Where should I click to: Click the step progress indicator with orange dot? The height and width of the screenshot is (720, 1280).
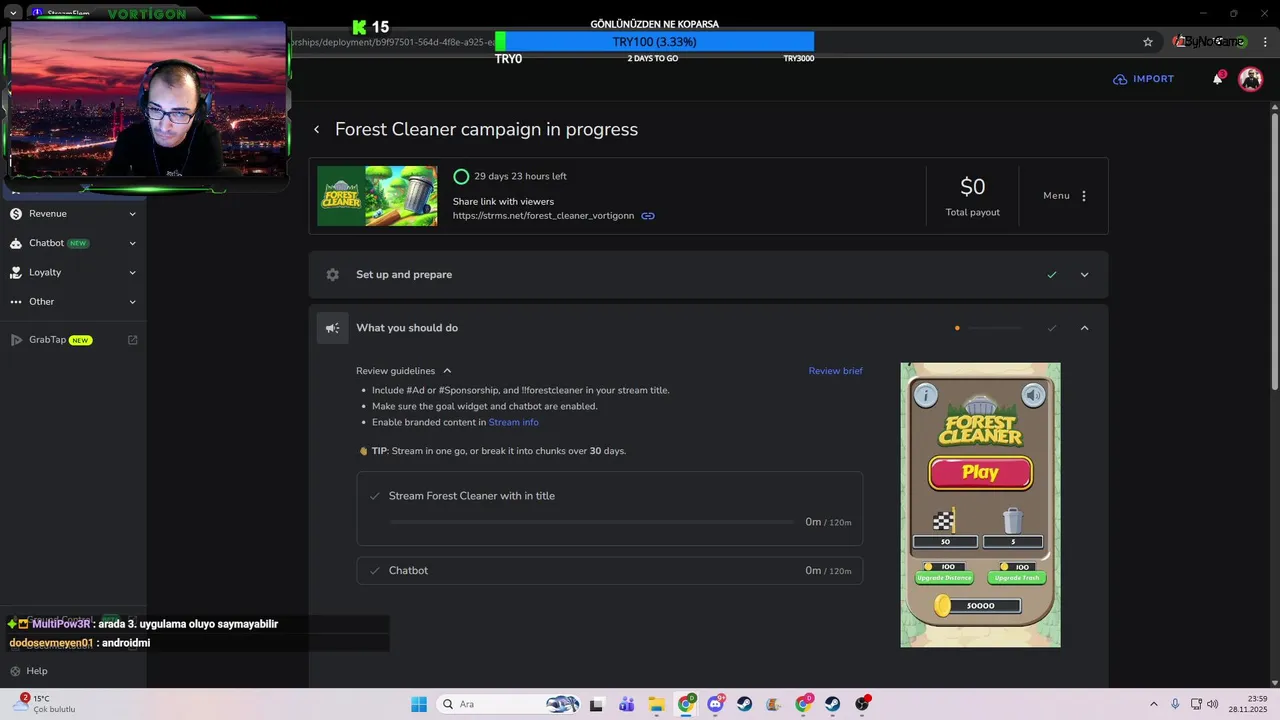pyautogui.click(x=988, y=328)
